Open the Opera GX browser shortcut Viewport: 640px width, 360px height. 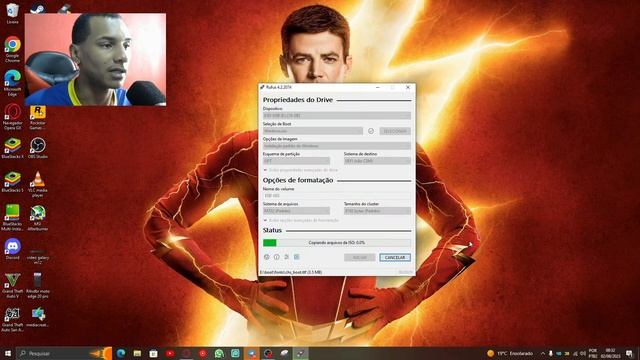[12, 116]
